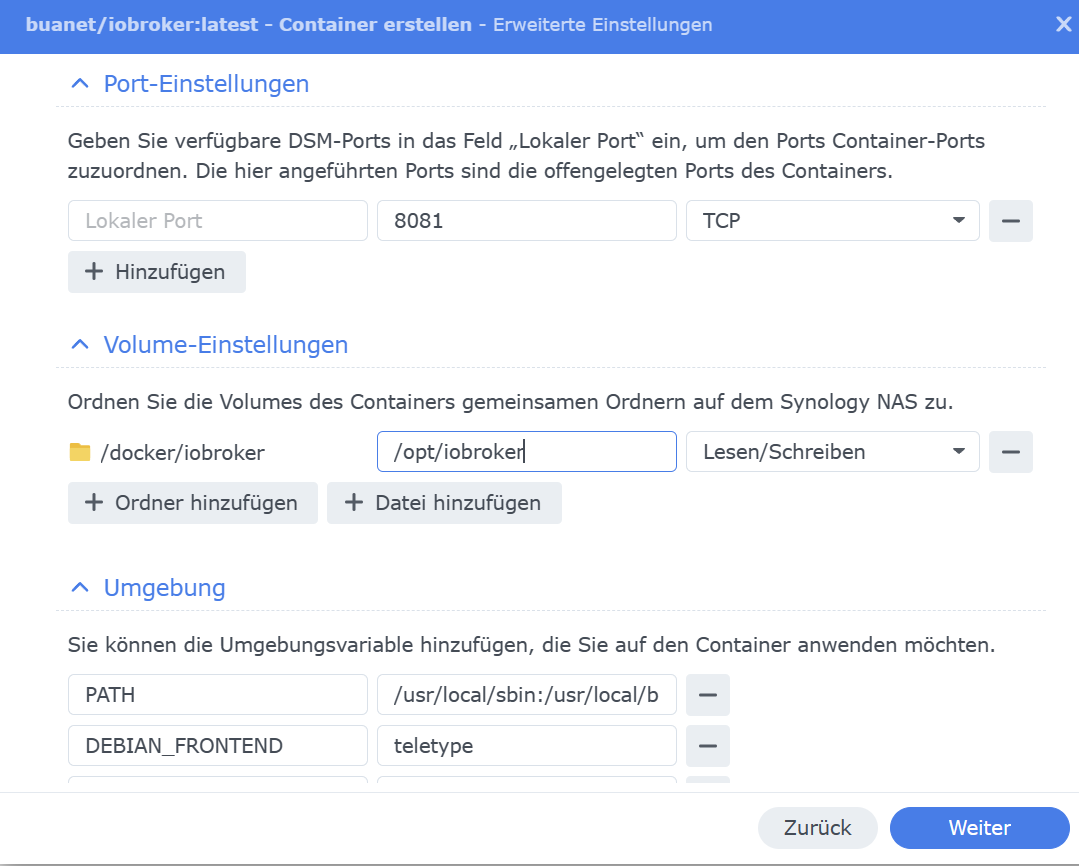
Task: Close the Container erstellen dialog
Action: pos(1063,25)
